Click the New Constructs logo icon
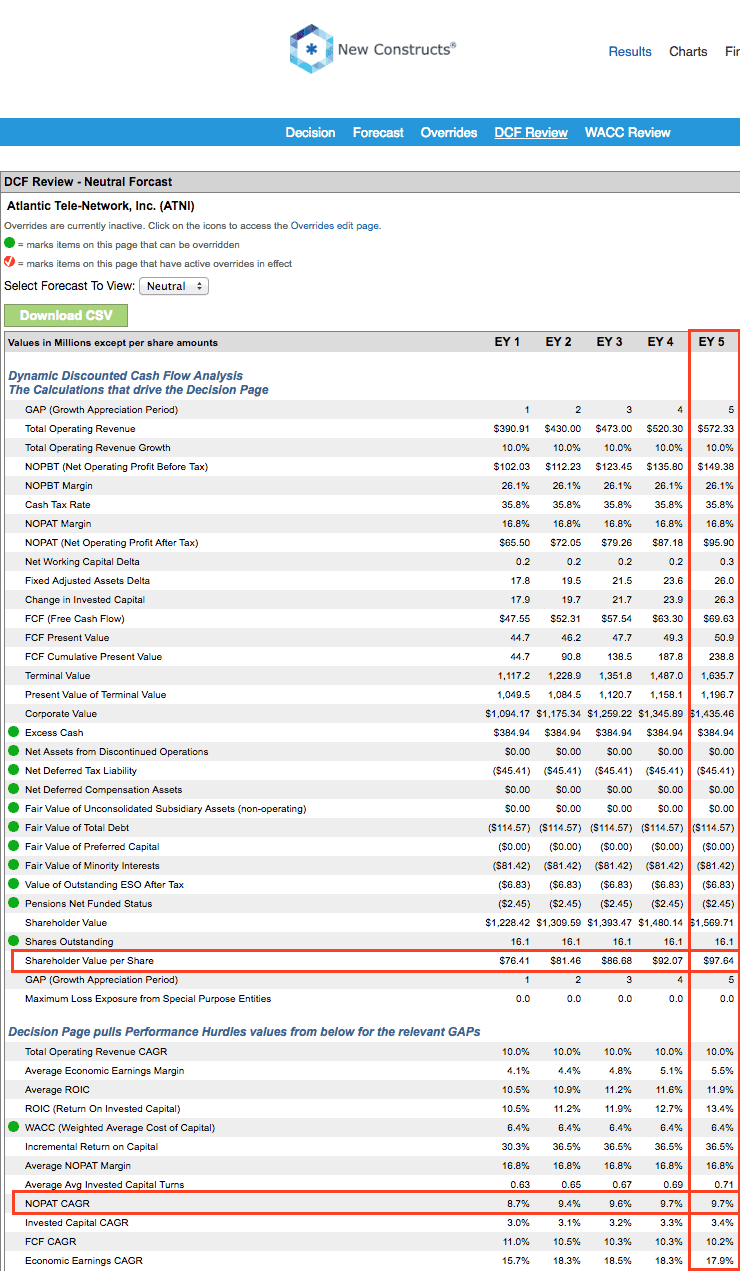This screenshot has height=1271, width=740. [x=311, y=49]
